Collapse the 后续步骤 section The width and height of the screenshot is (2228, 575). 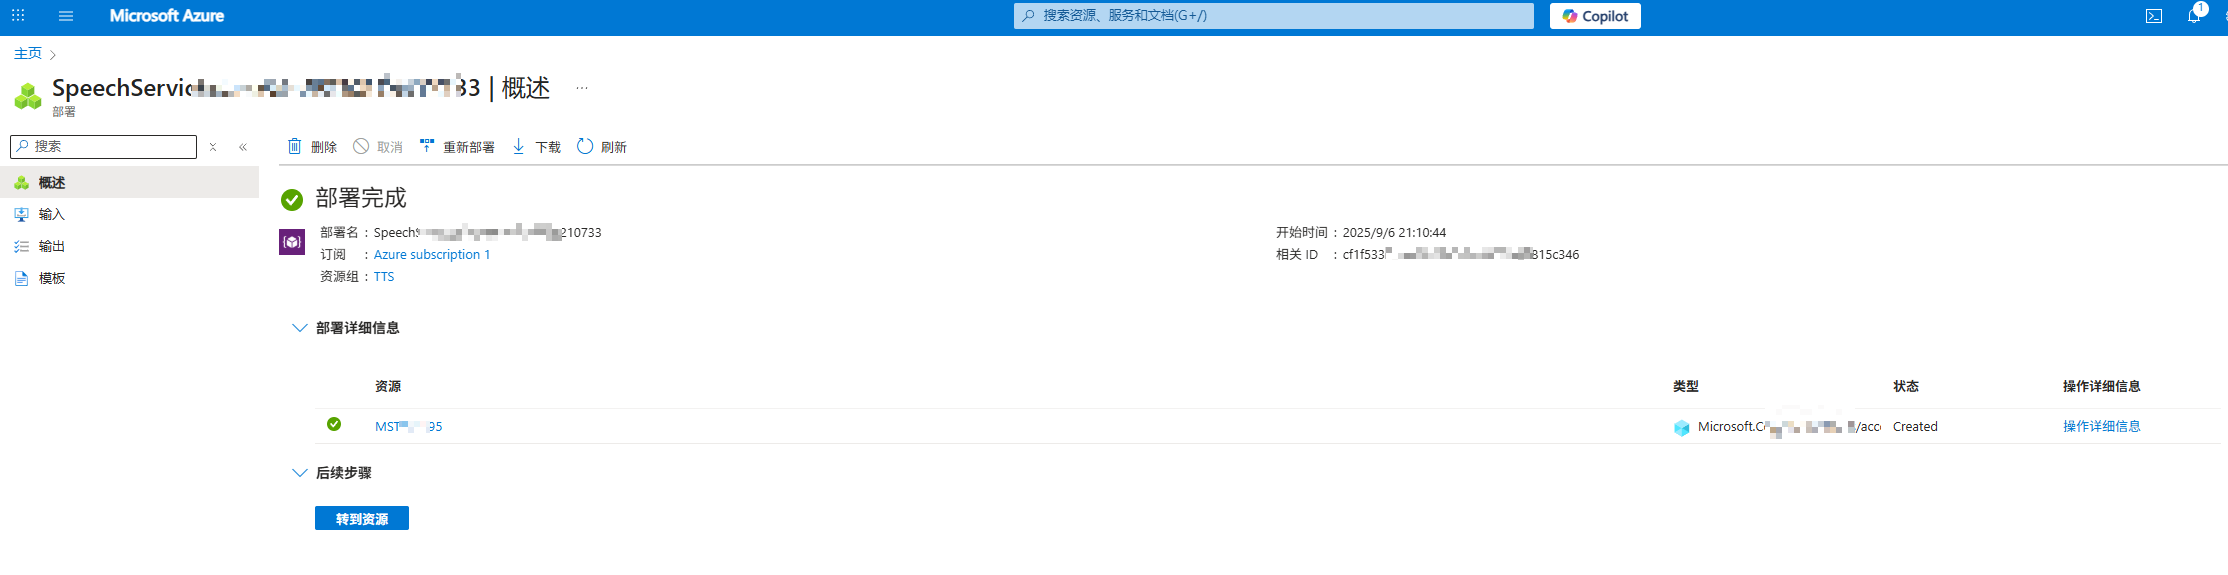point(331,473)
